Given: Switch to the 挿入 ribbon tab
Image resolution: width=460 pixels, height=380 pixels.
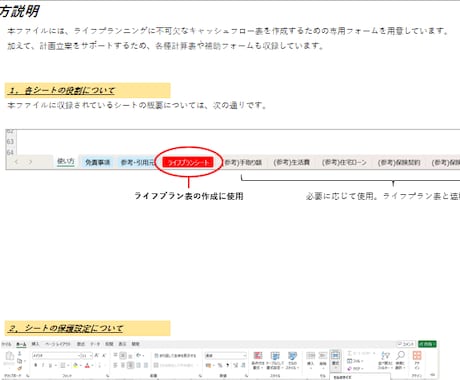Looking at the screenshot, I should (35, 344).
